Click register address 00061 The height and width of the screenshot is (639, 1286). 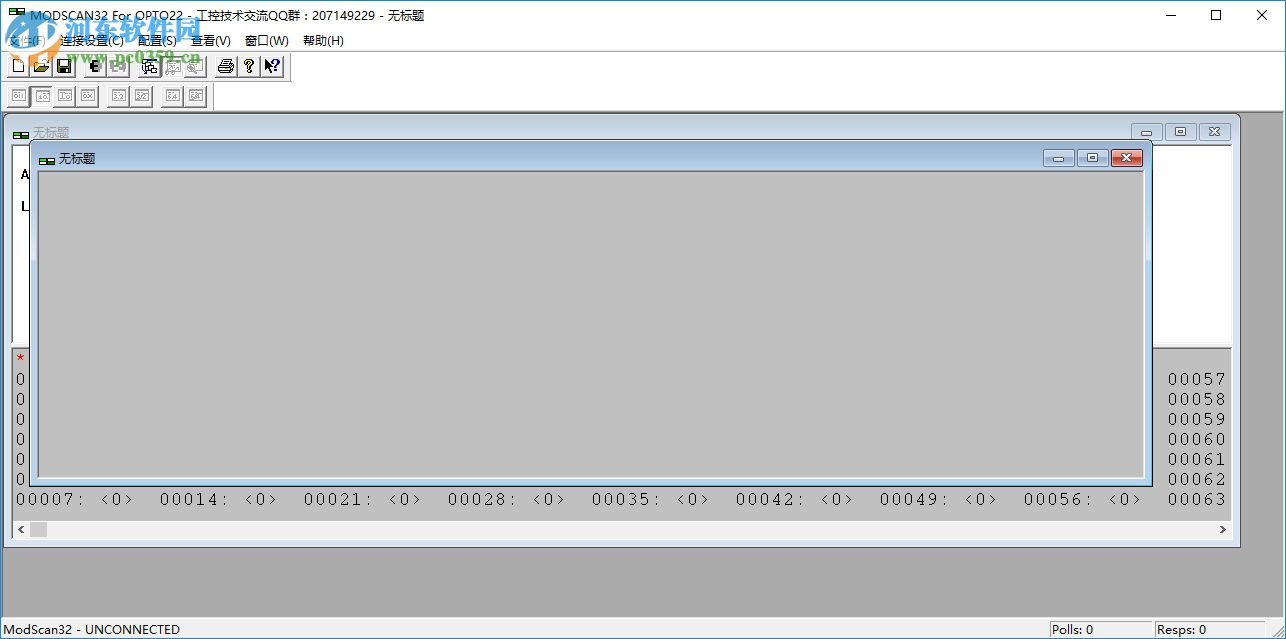point(1196,459)
